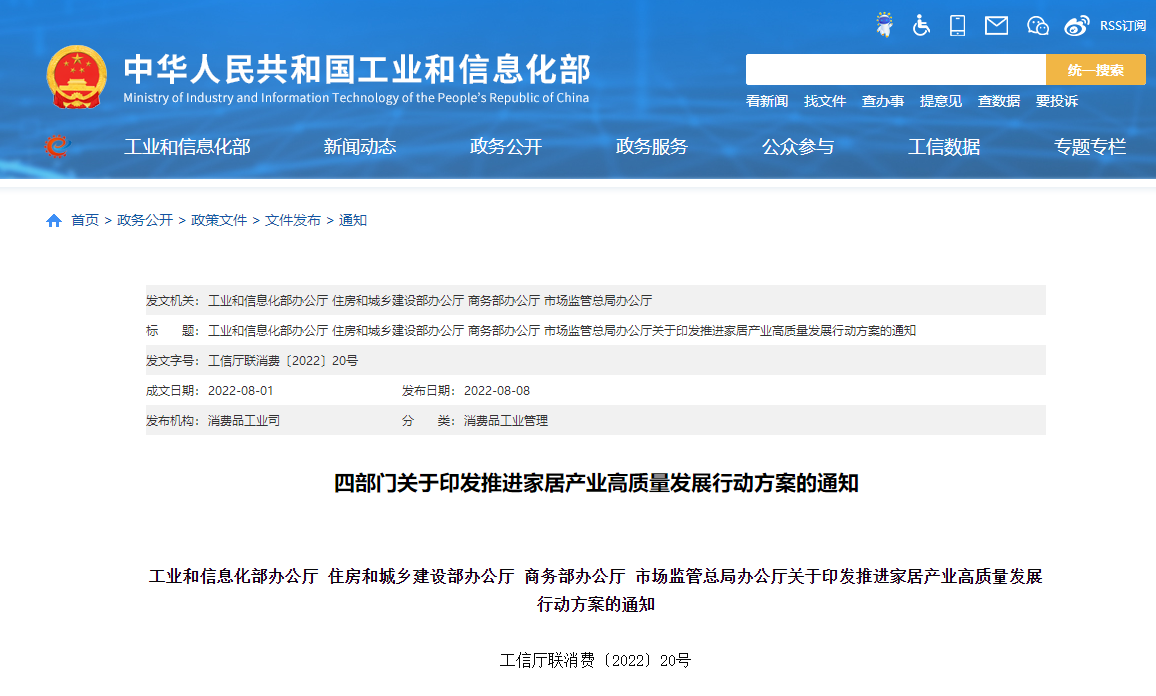
Task: Open the wheelchair accessibility mode icon
Action: click(921, 25)
